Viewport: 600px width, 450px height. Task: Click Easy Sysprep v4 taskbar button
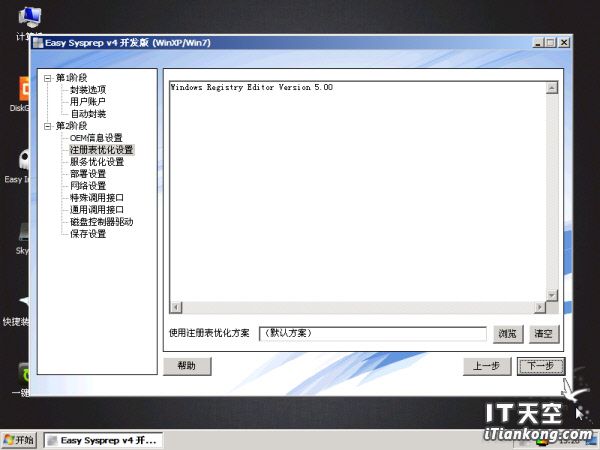(103, 440)
